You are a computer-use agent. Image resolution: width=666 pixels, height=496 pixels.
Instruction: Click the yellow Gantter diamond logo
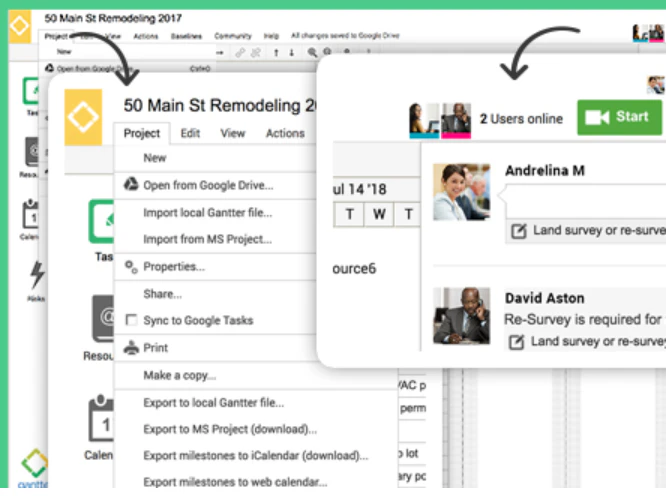click(x=83, y=117)
